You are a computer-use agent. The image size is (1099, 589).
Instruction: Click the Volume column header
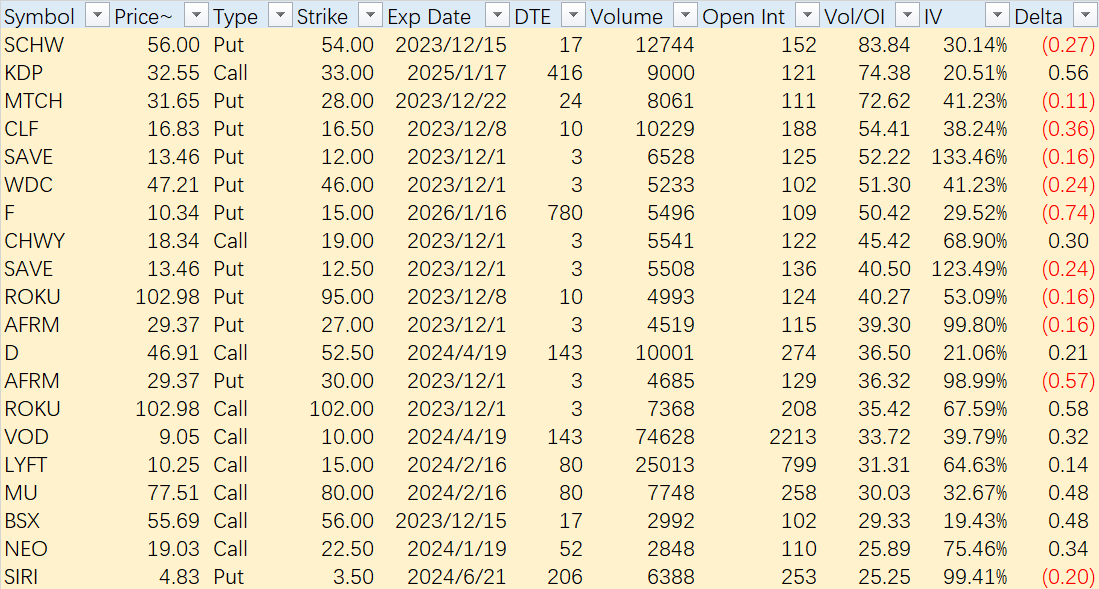click(626, 16)
